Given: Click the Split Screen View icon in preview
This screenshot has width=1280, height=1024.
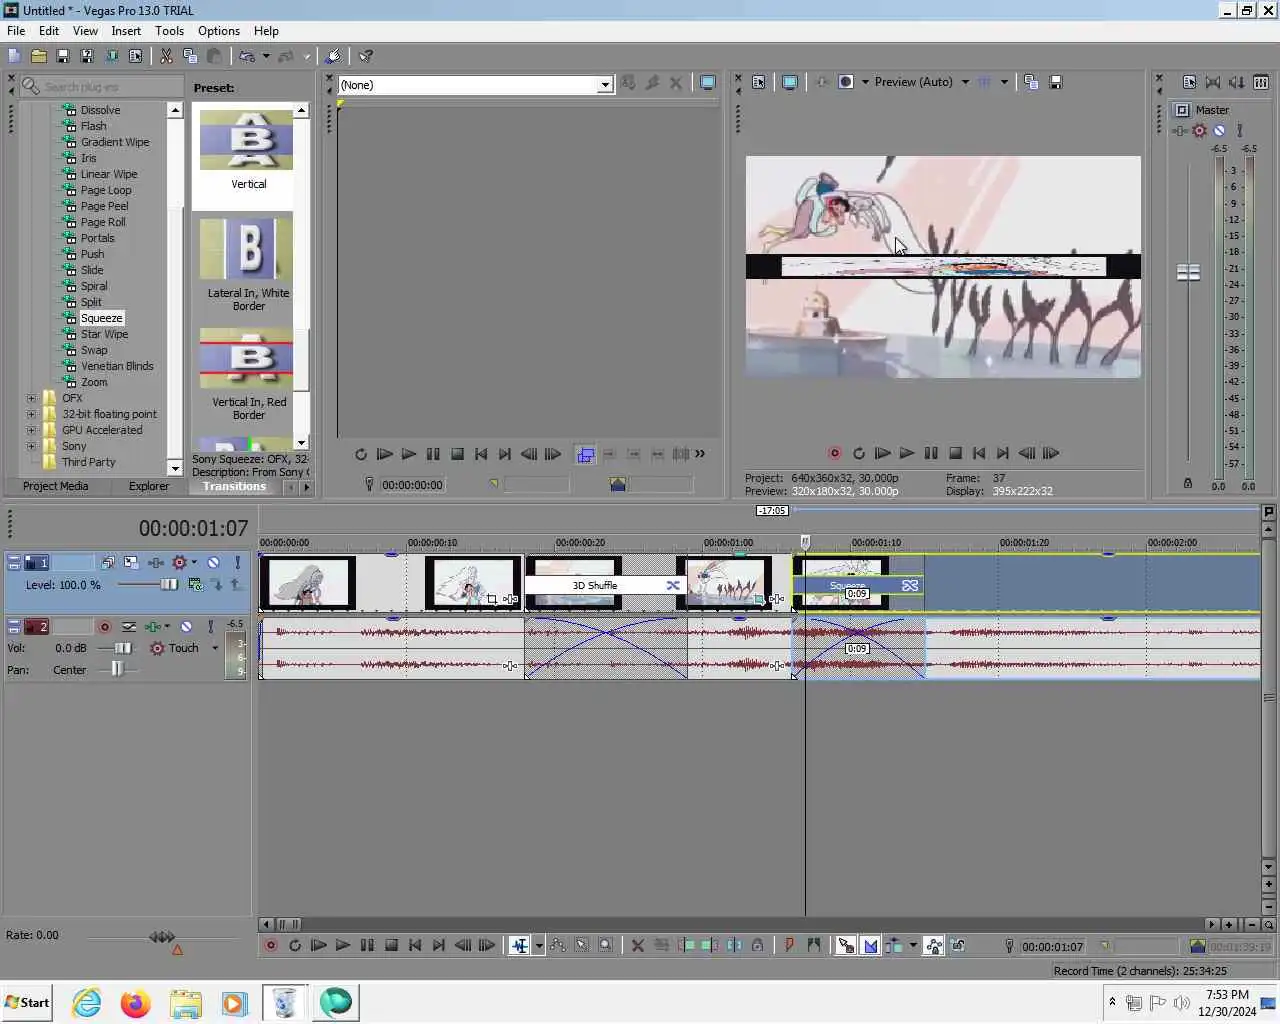Looking at the screenshot, I should (845, 82).
